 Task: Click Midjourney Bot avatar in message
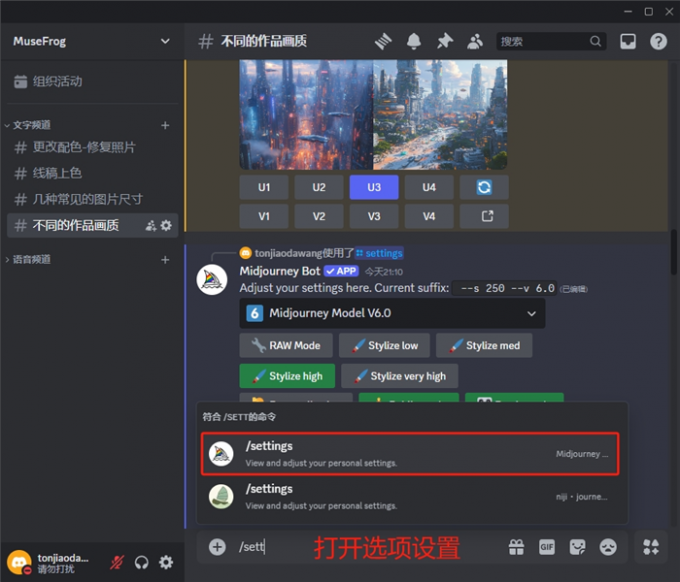pos(212,280)
